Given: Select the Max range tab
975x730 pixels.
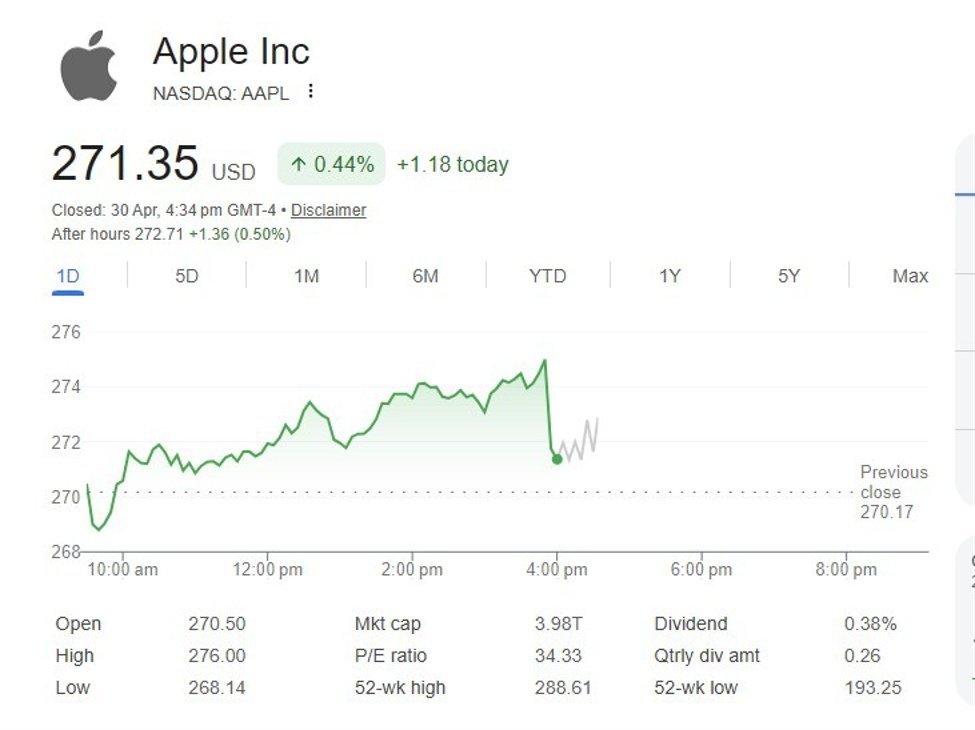Looking at the screenshot, I should pyautogui.click(x=909, y=276).
